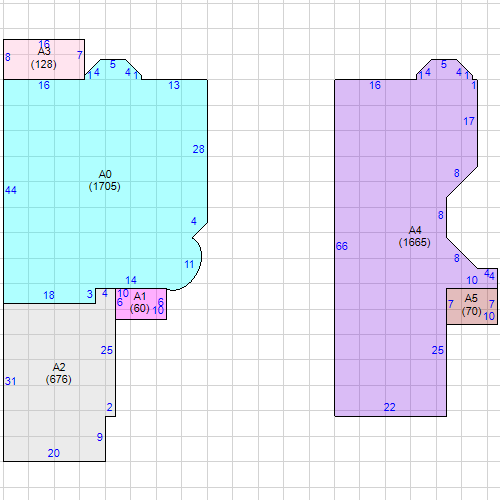Select the A2 (676) area label
Viewport: 500px width, 500px height.
click(x=59, y=373)
